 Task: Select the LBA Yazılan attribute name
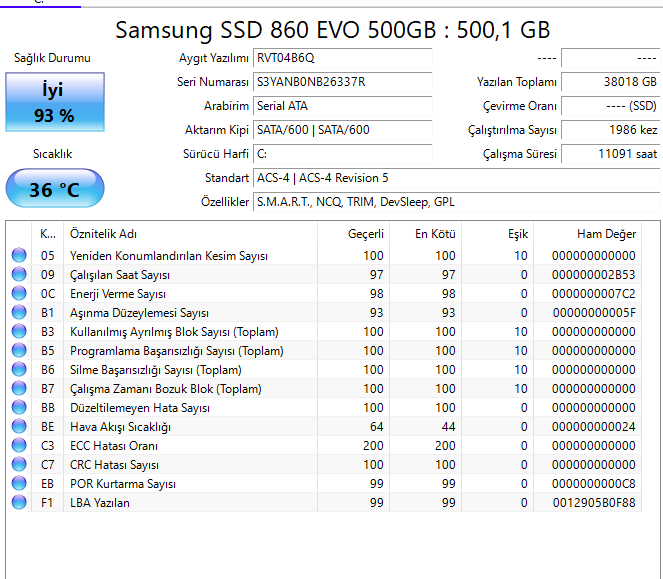(x=100, y=503)
